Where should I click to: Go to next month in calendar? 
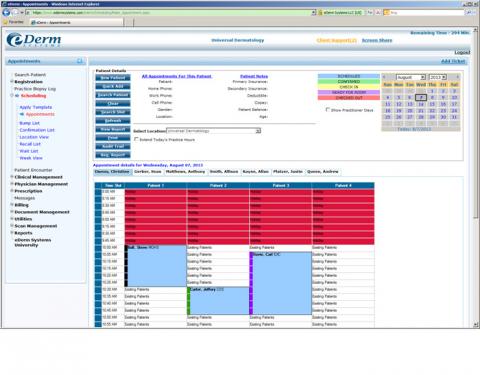(457, 77)
